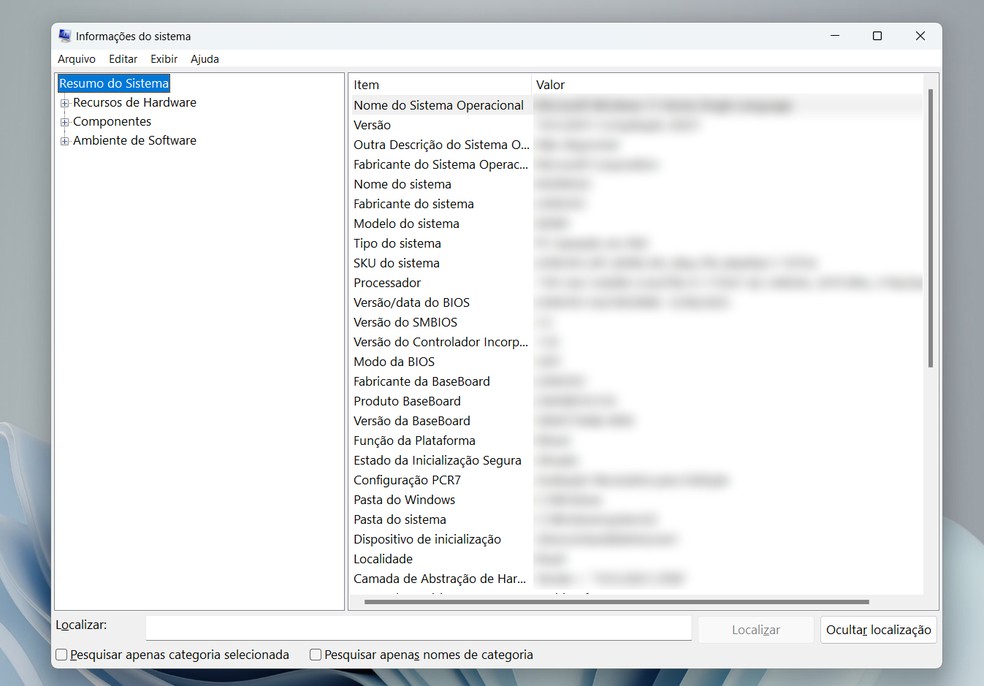Enable Pesquisar apenas nomes de categoria

click(x=315, y=654)
